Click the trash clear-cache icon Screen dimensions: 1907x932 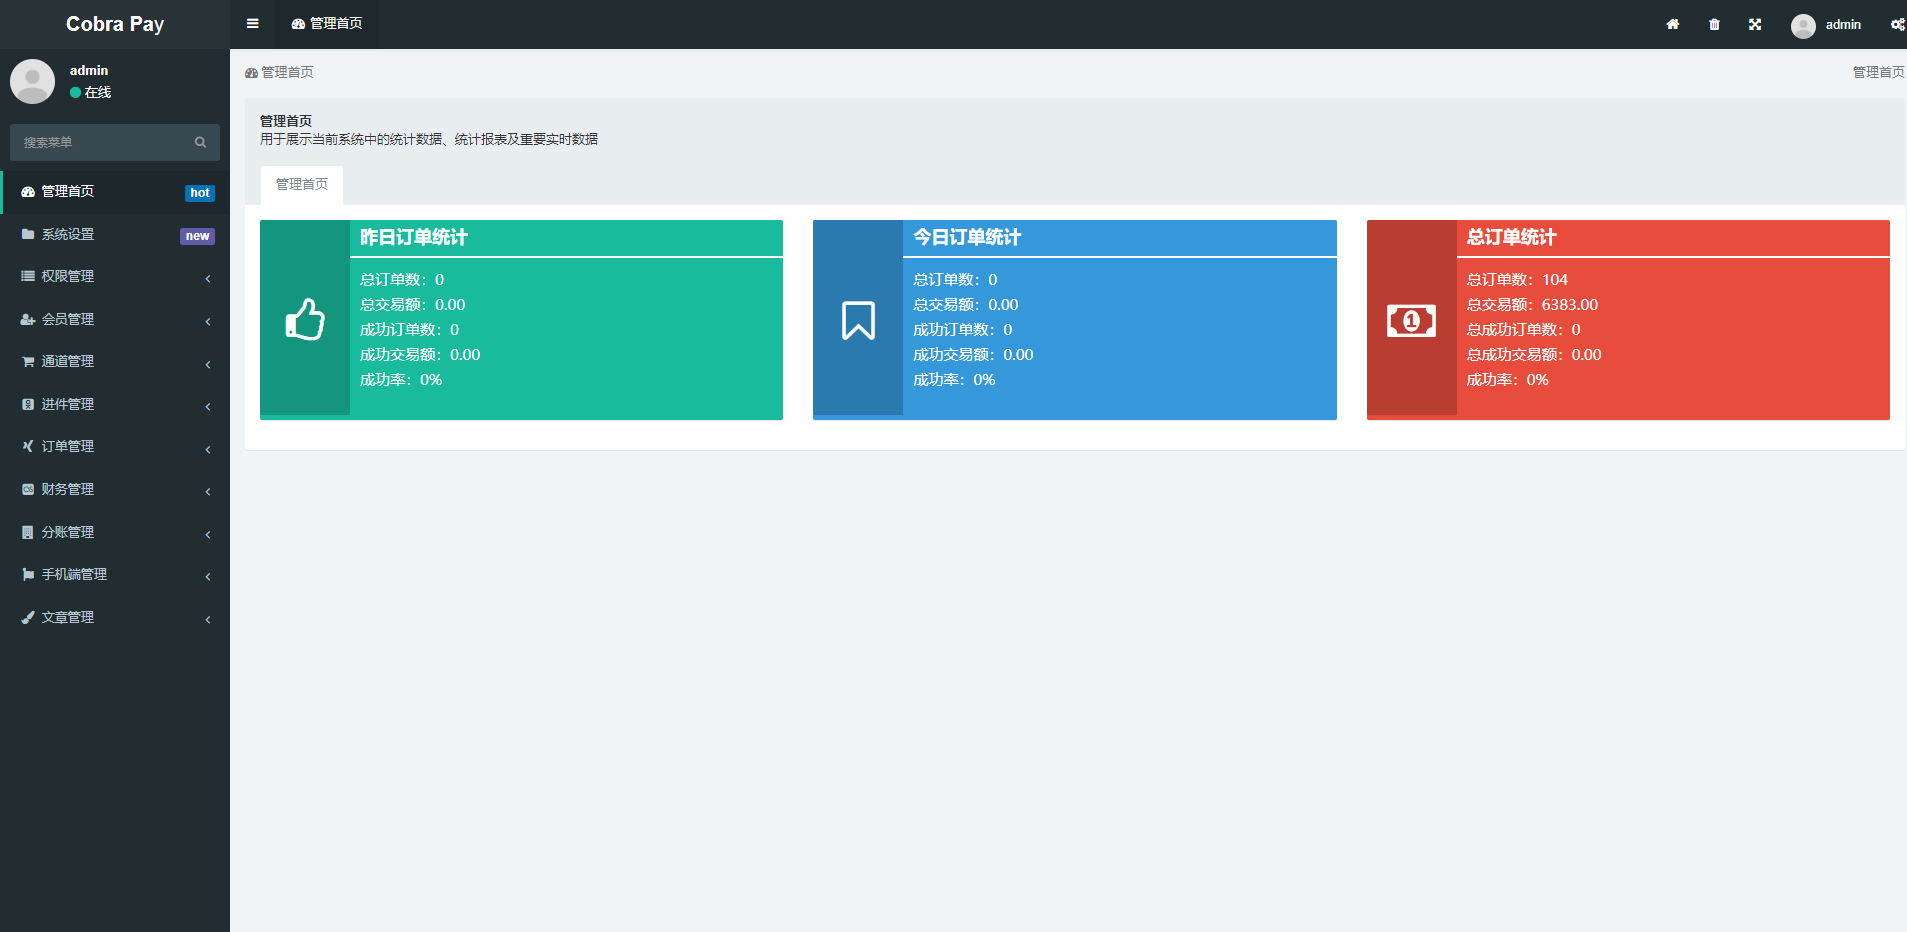pyautogui.click(x=1714, y=24)
